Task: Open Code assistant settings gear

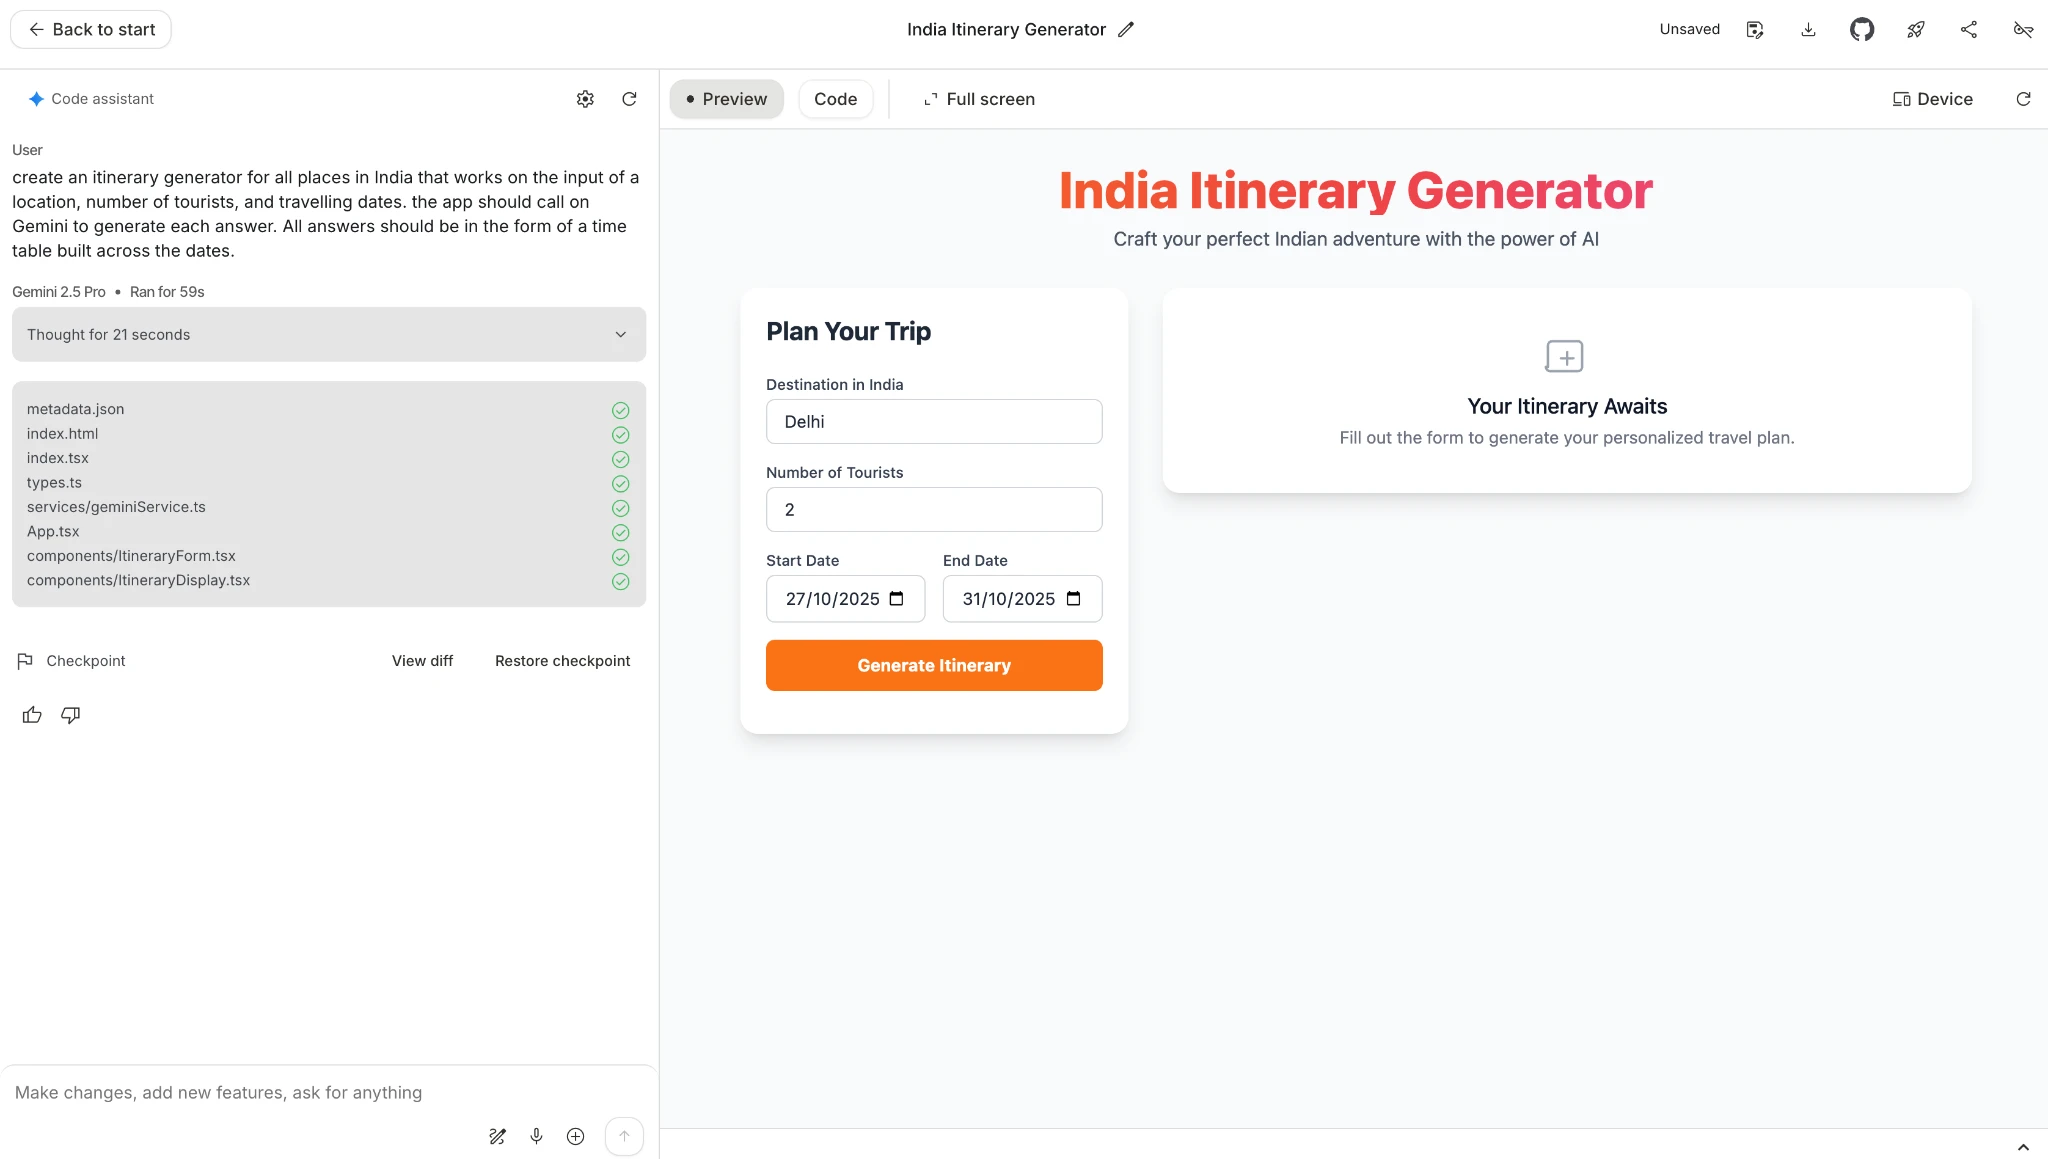Action: [585, 99]
